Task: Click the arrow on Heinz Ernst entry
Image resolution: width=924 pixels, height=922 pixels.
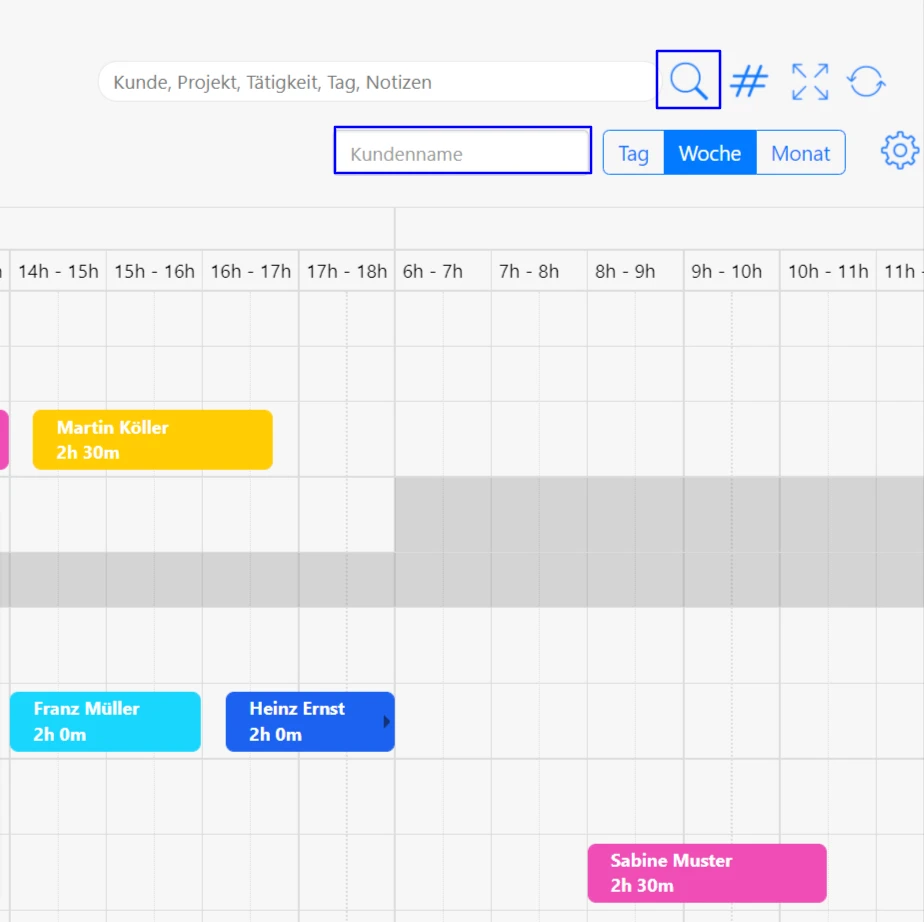Action: click(387, 721)
